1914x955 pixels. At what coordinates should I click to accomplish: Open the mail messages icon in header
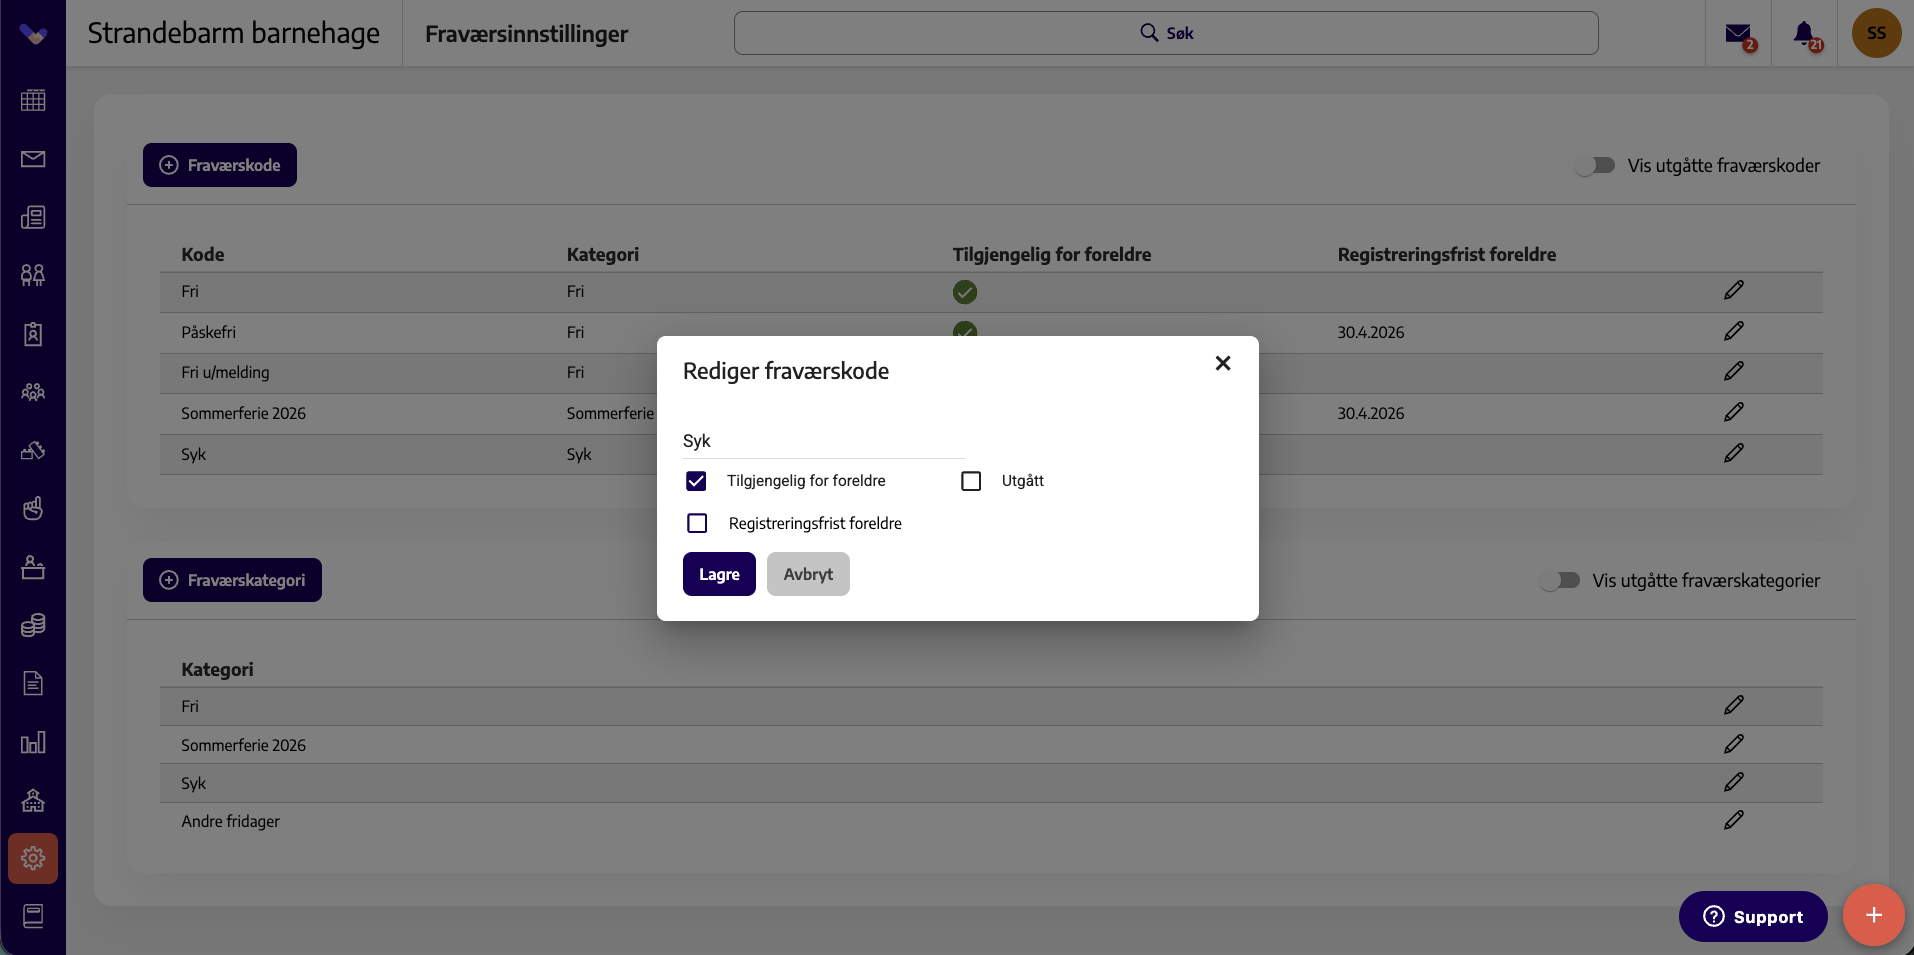(1739, 34)
